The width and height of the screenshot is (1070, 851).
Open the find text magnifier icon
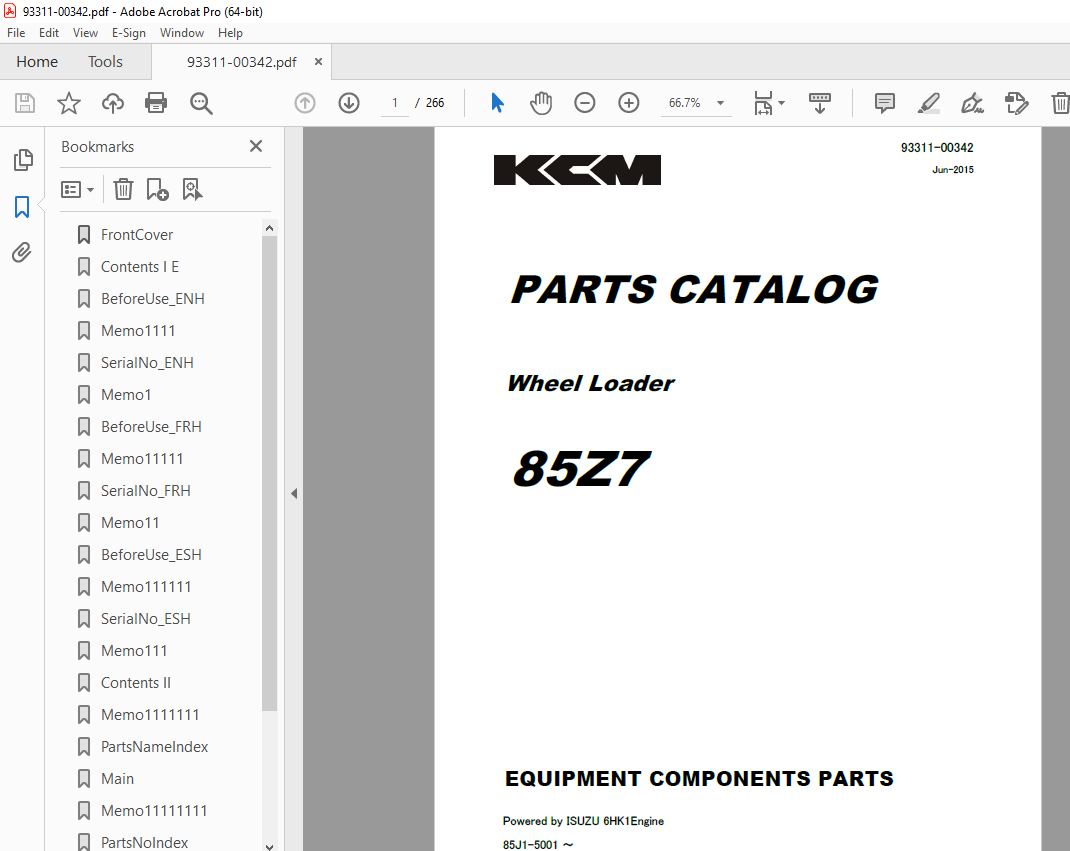click(201, 103)
